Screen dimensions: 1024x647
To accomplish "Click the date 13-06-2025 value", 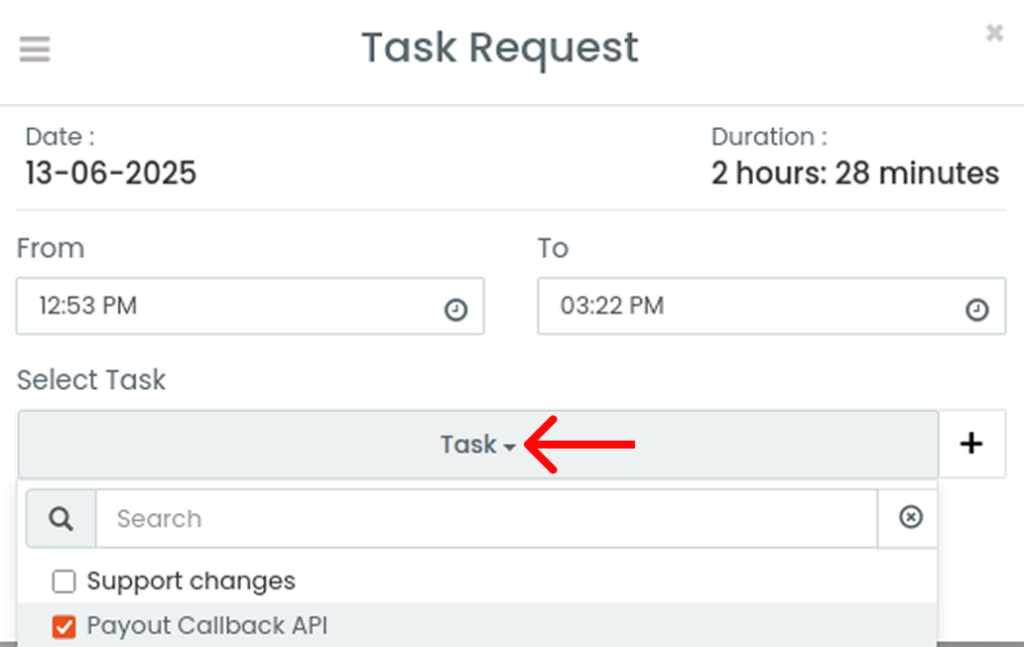I will 111,174.
